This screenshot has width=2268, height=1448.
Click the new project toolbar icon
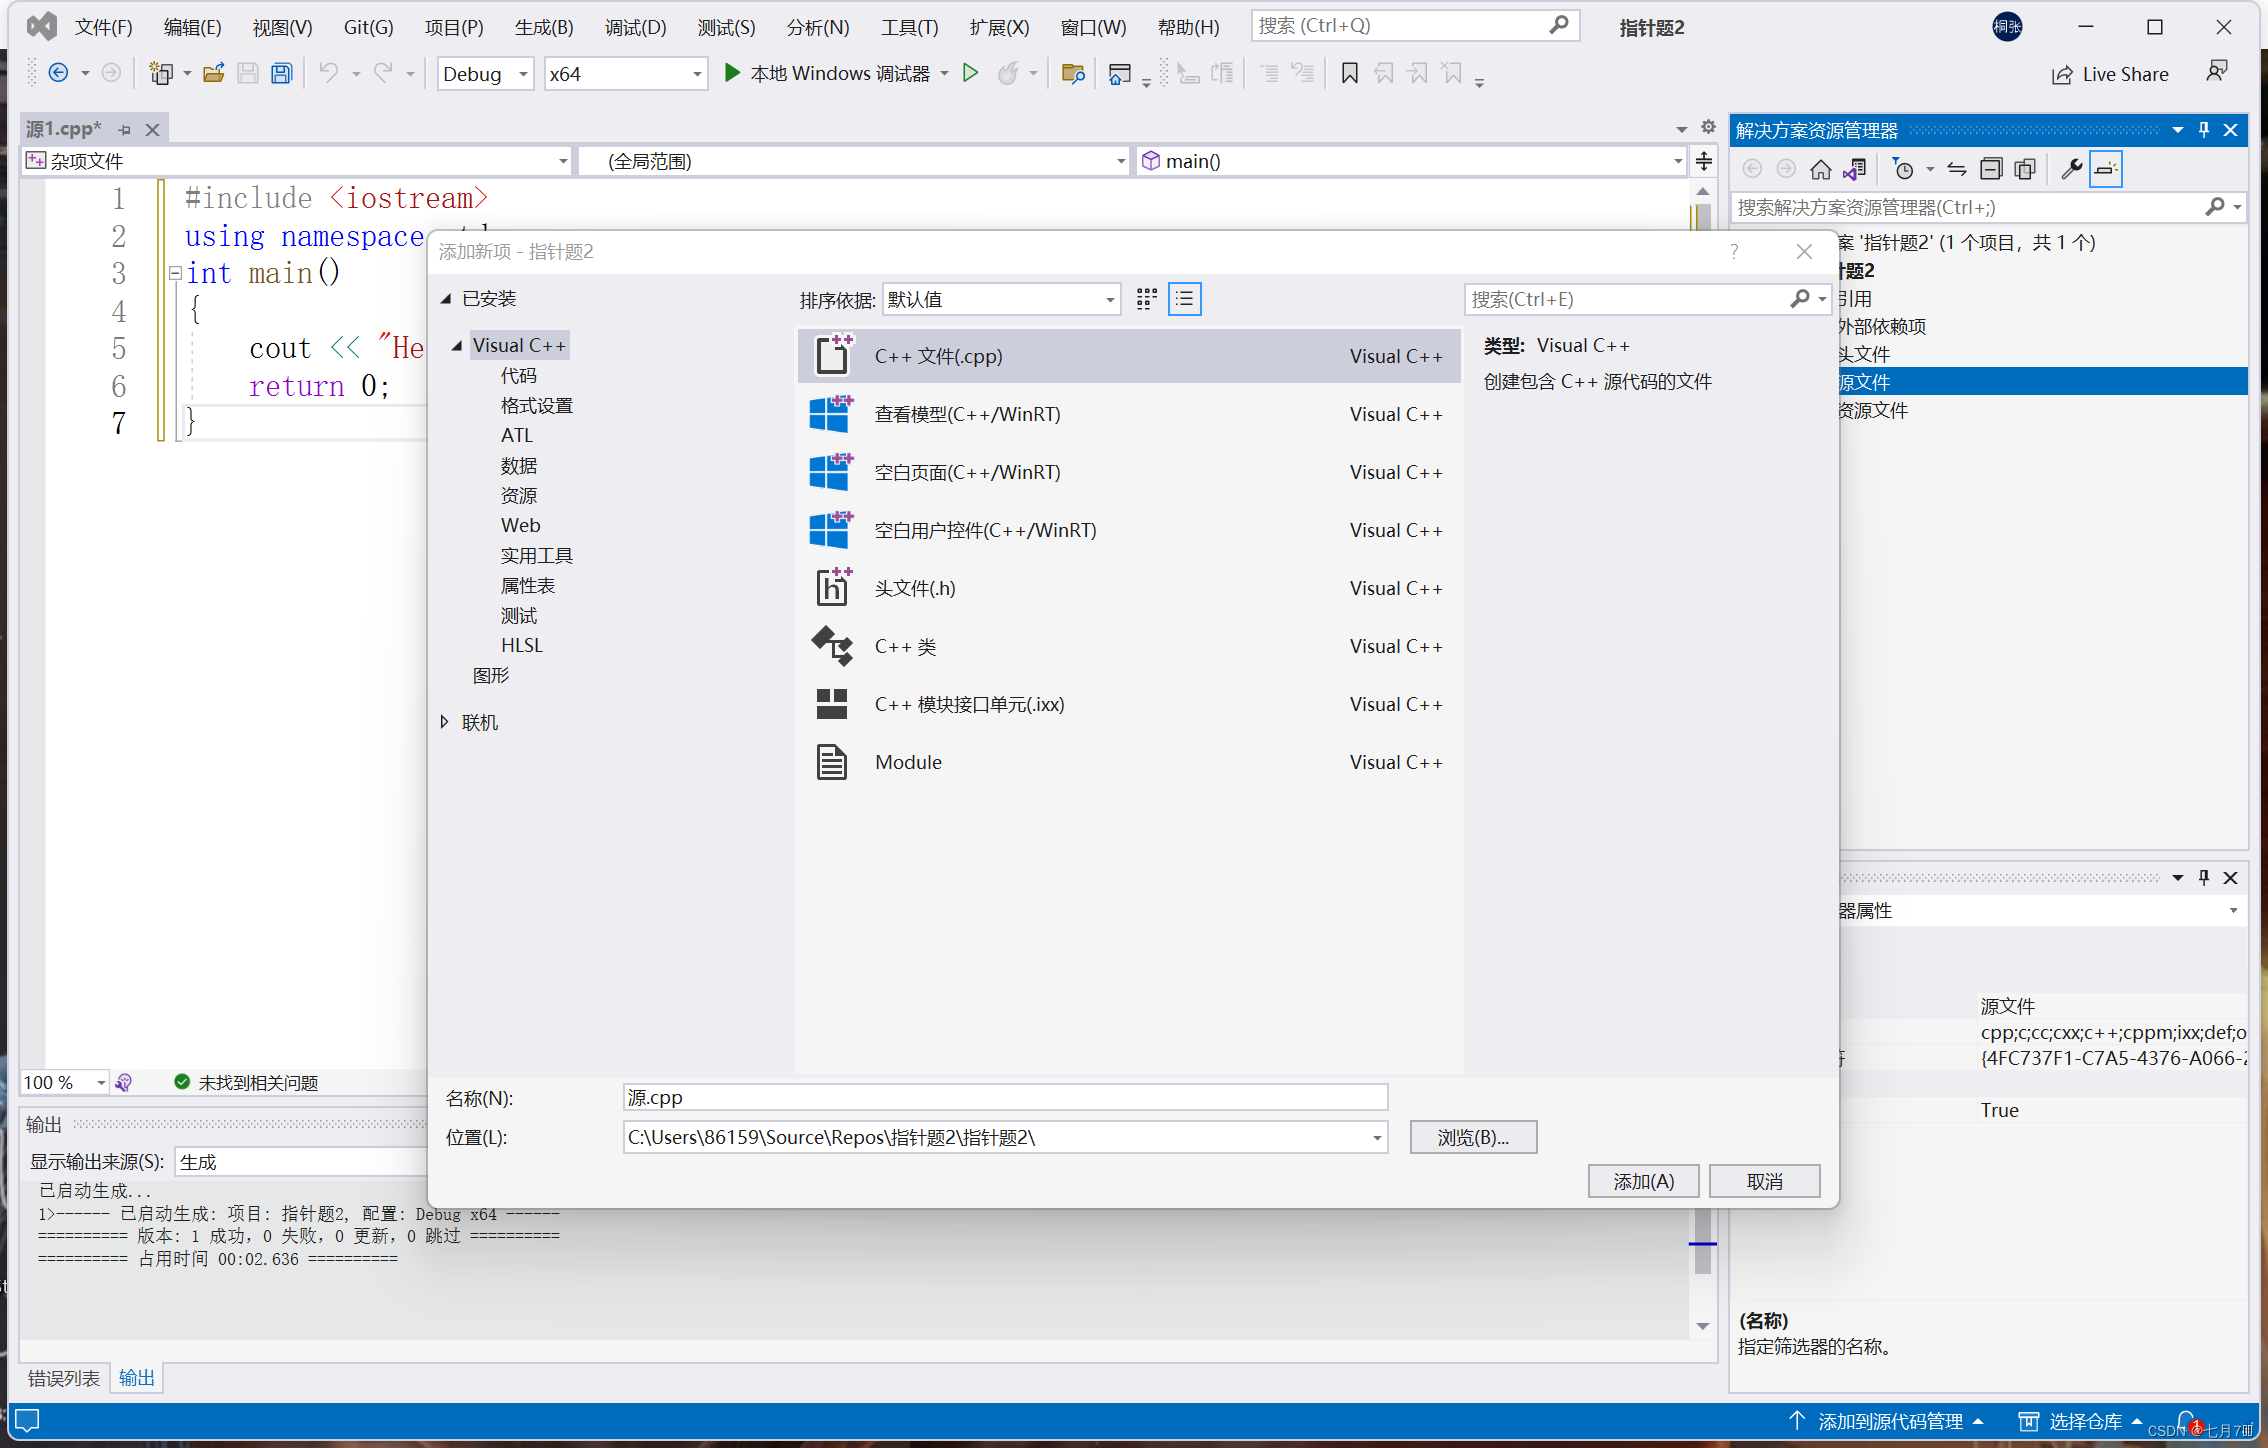[x=160, y=73]
